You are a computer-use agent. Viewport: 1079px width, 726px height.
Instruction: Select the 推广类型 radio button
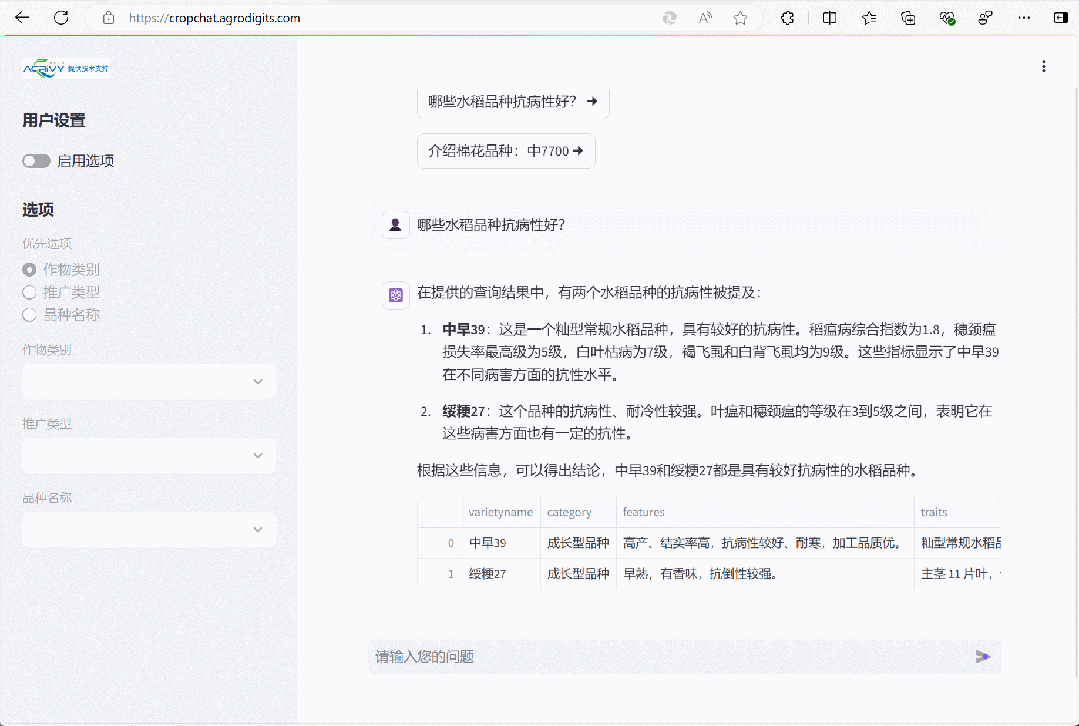[x=29, y=292]
